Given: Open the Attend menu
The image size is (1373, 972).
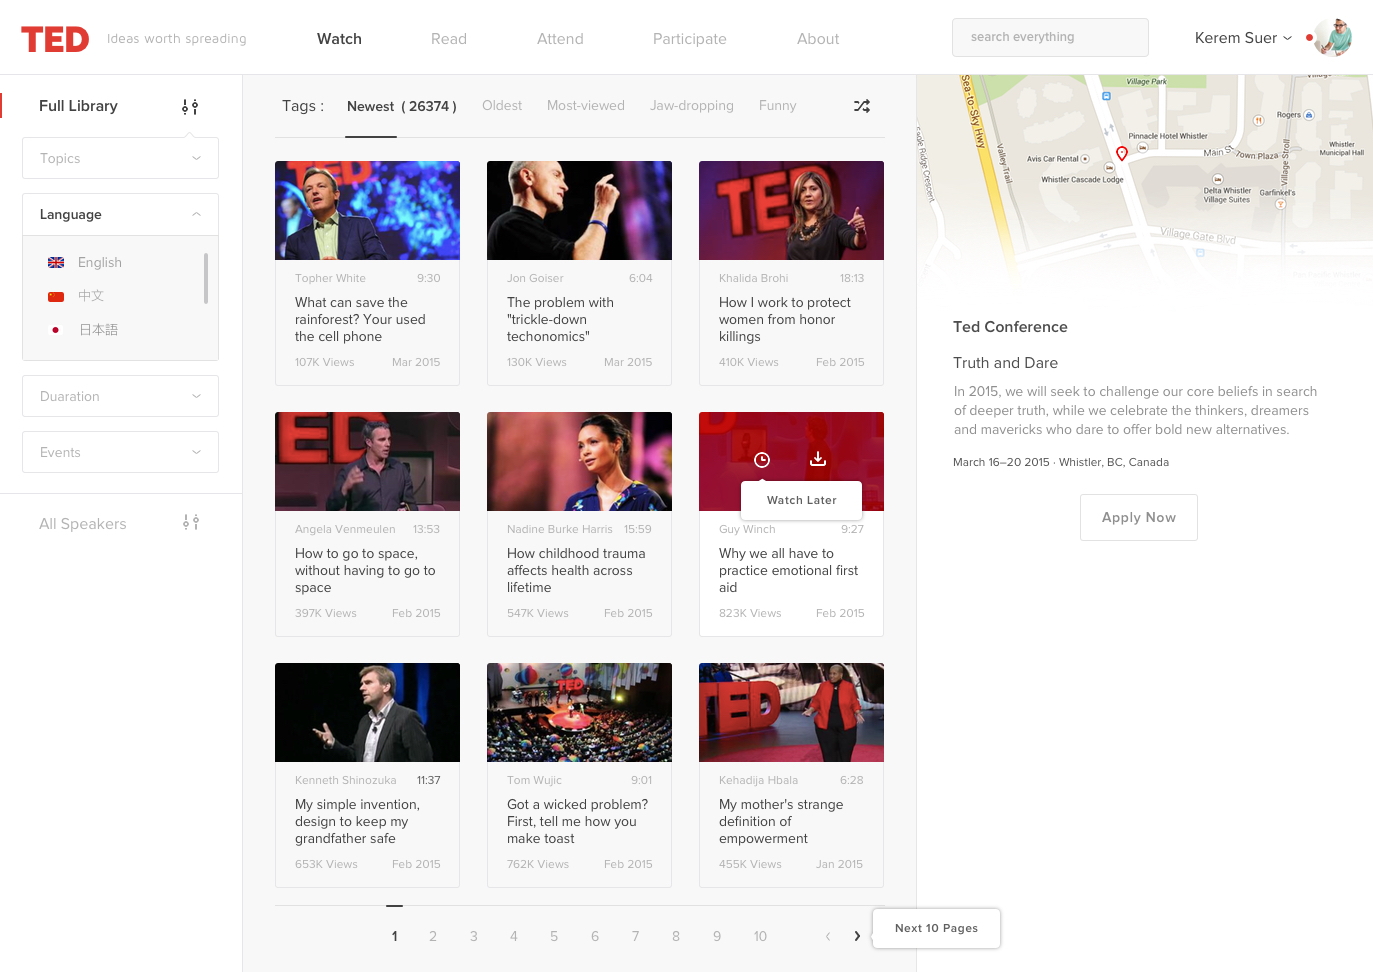Looking at the screenshot, I should [560, 39].
